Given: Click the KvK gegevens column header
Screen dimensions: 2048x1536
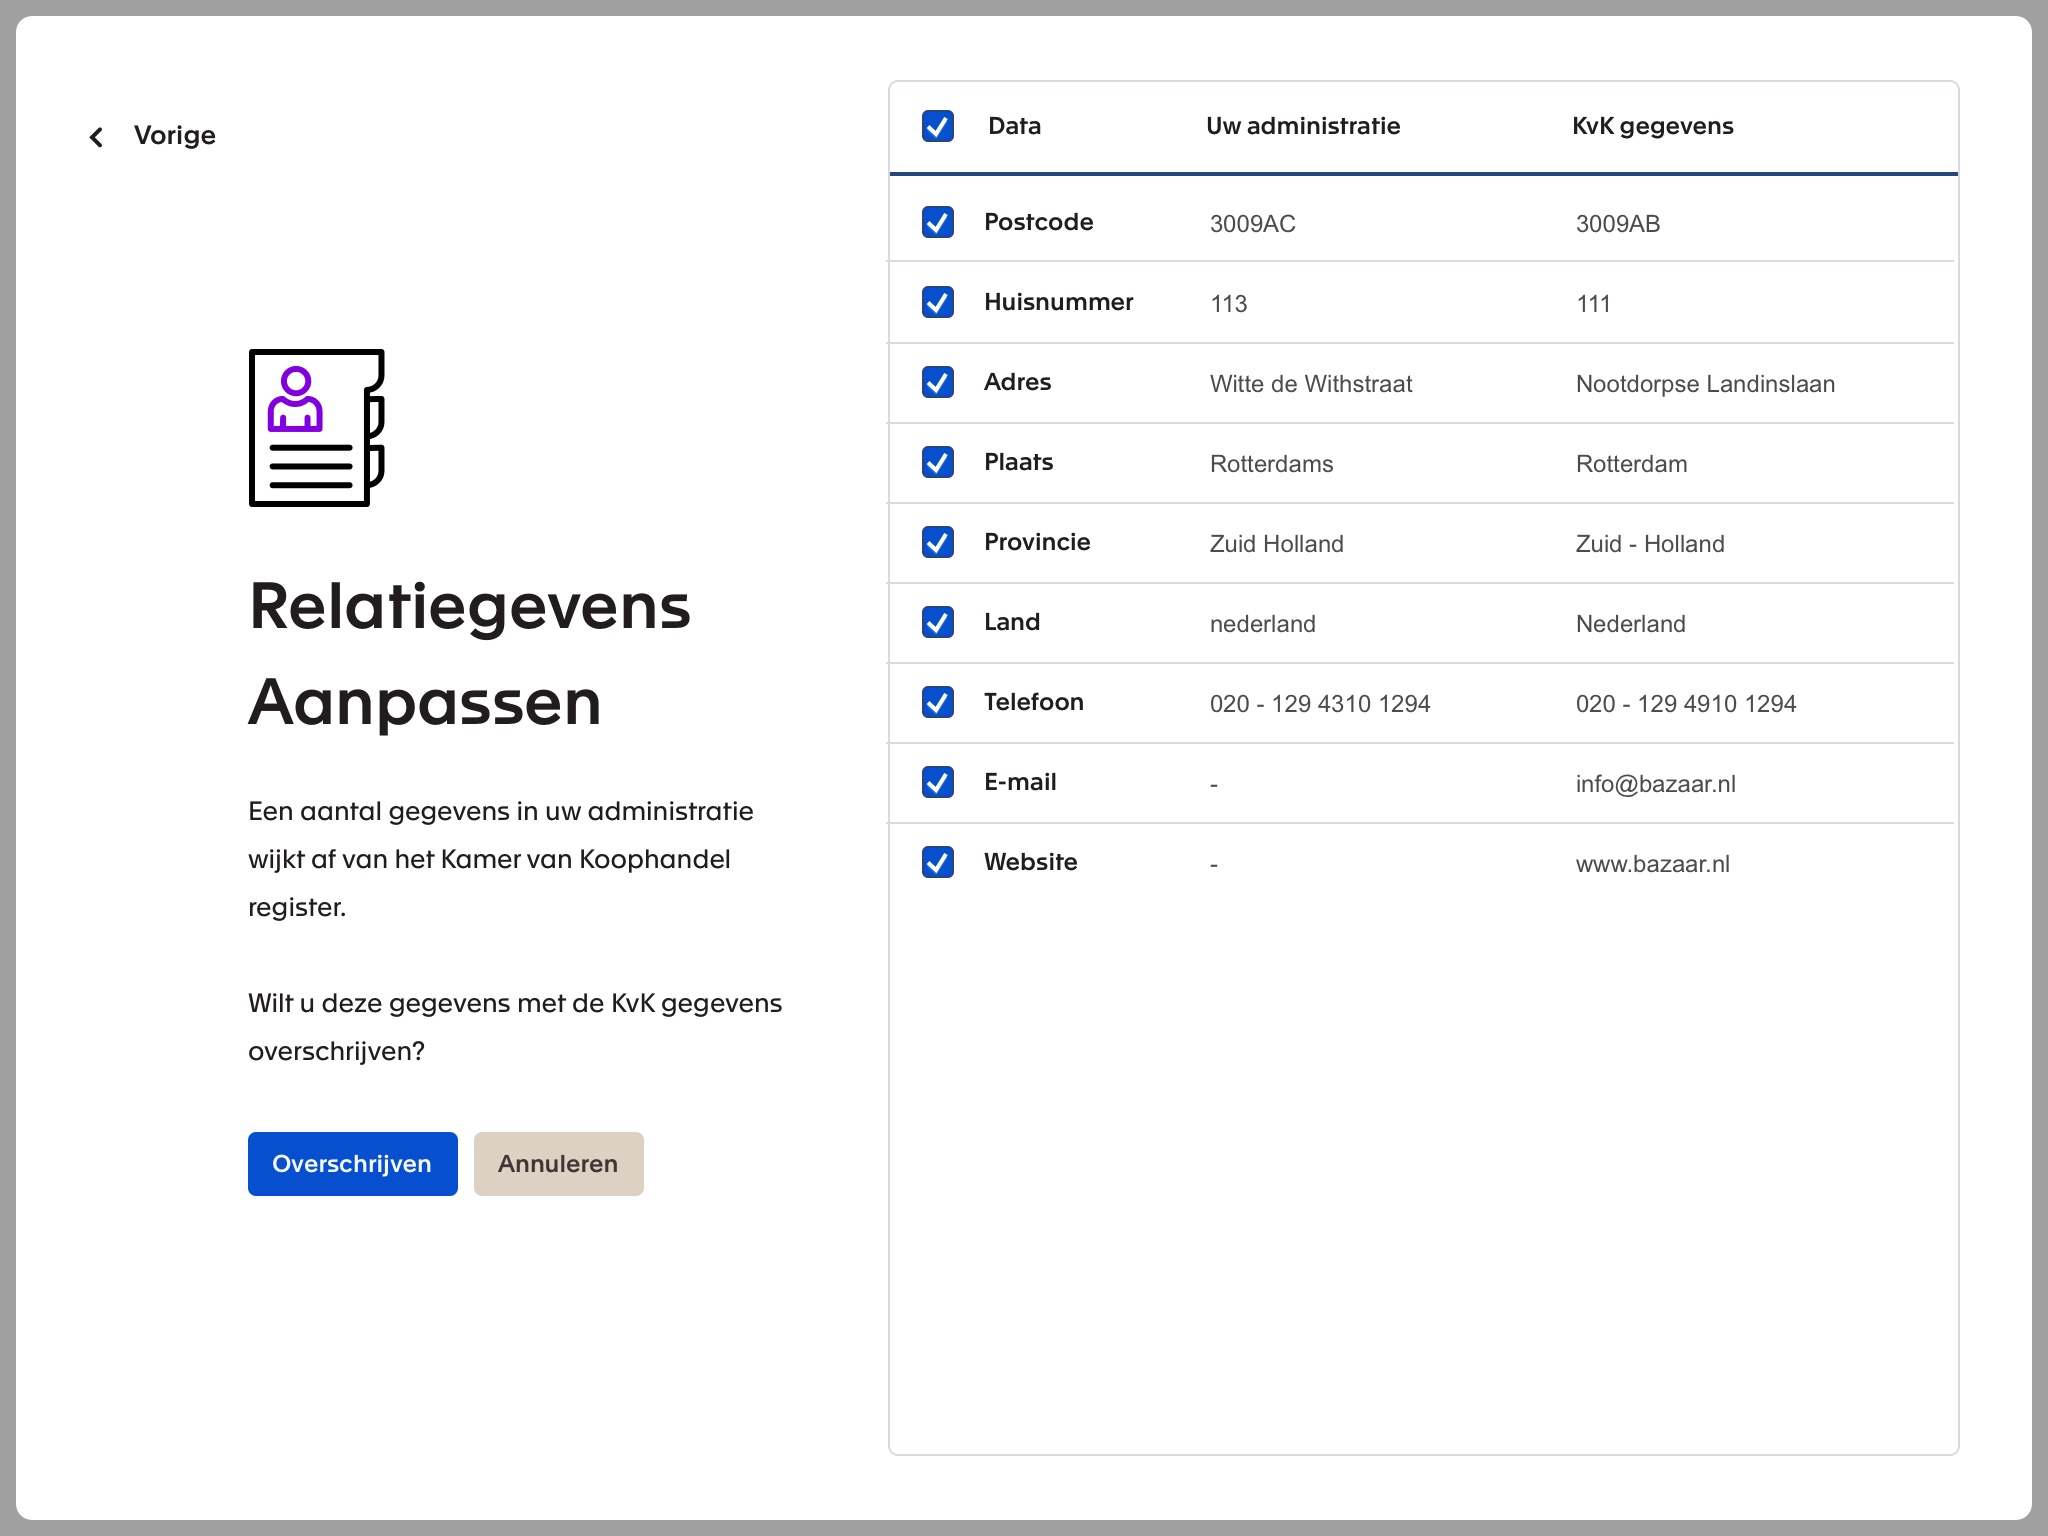Looking at the screenshot, I should pyautogui.click(x=1652, y=126).
